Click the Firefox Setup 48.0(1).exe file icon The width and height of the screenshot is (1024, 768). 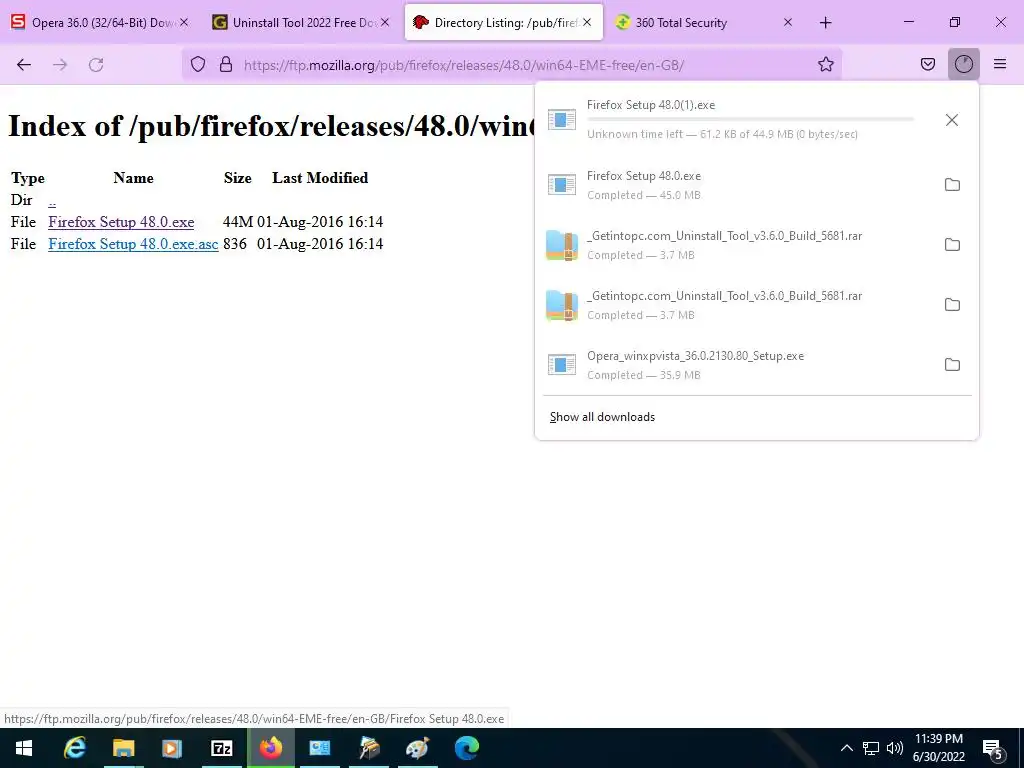click(562, 120)
